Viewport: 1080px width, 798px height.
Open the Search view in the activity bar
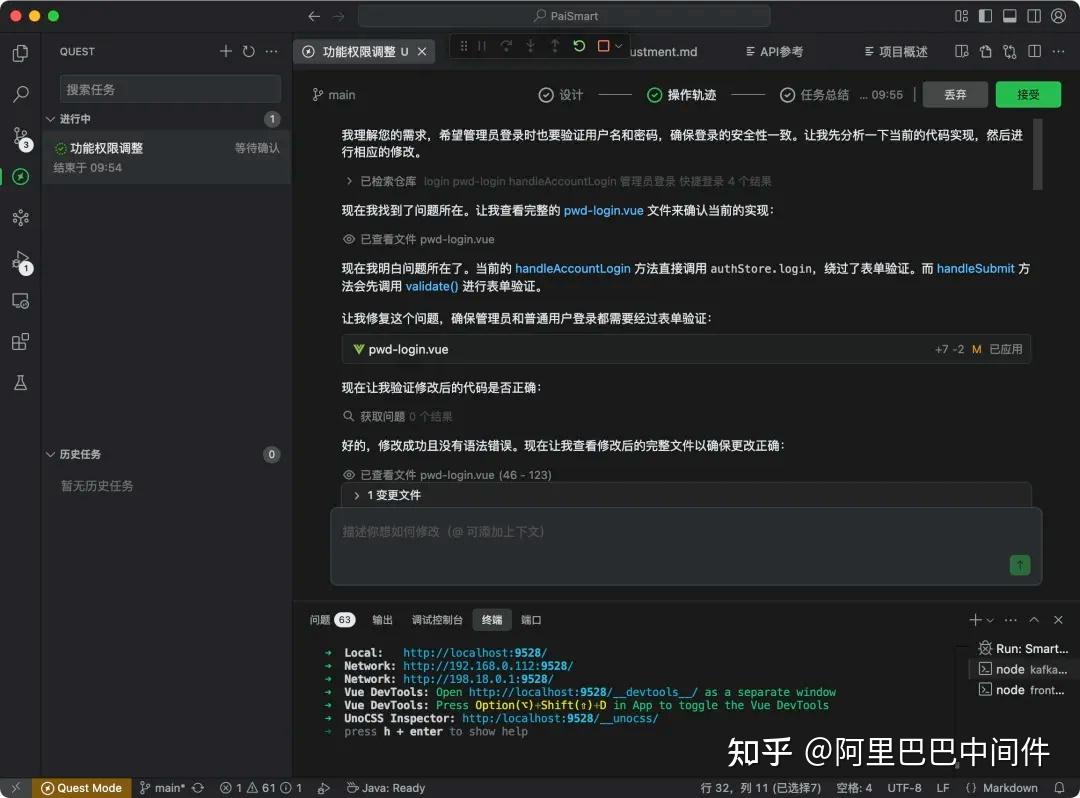click(x=20, y=94)
